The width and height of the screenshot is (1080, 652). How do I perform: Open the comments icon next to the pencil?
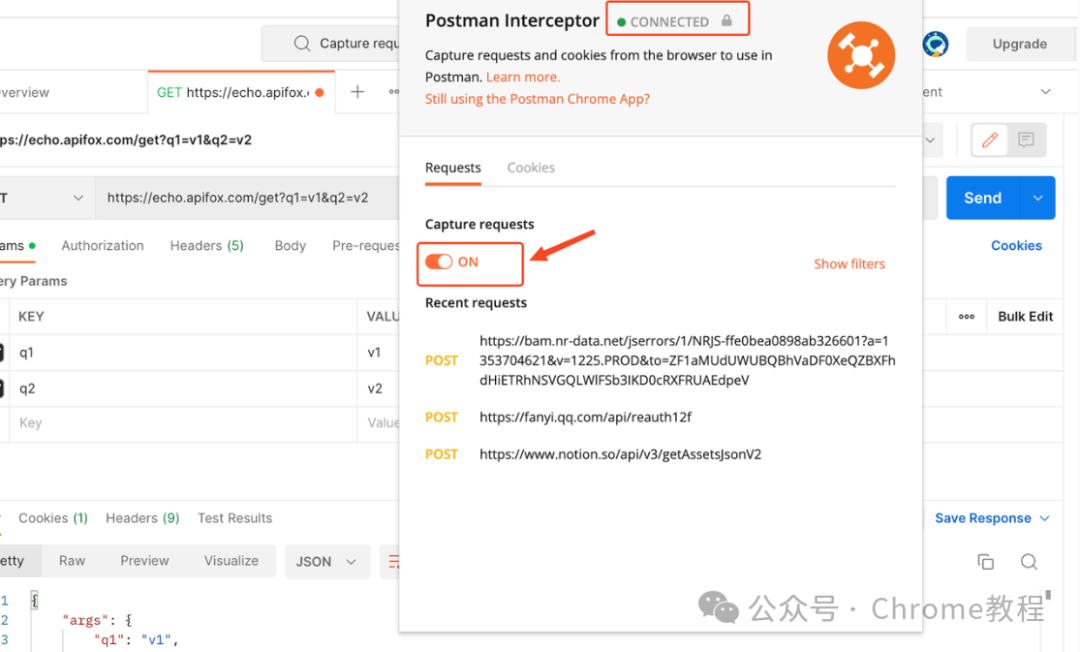coord(1026,140)
